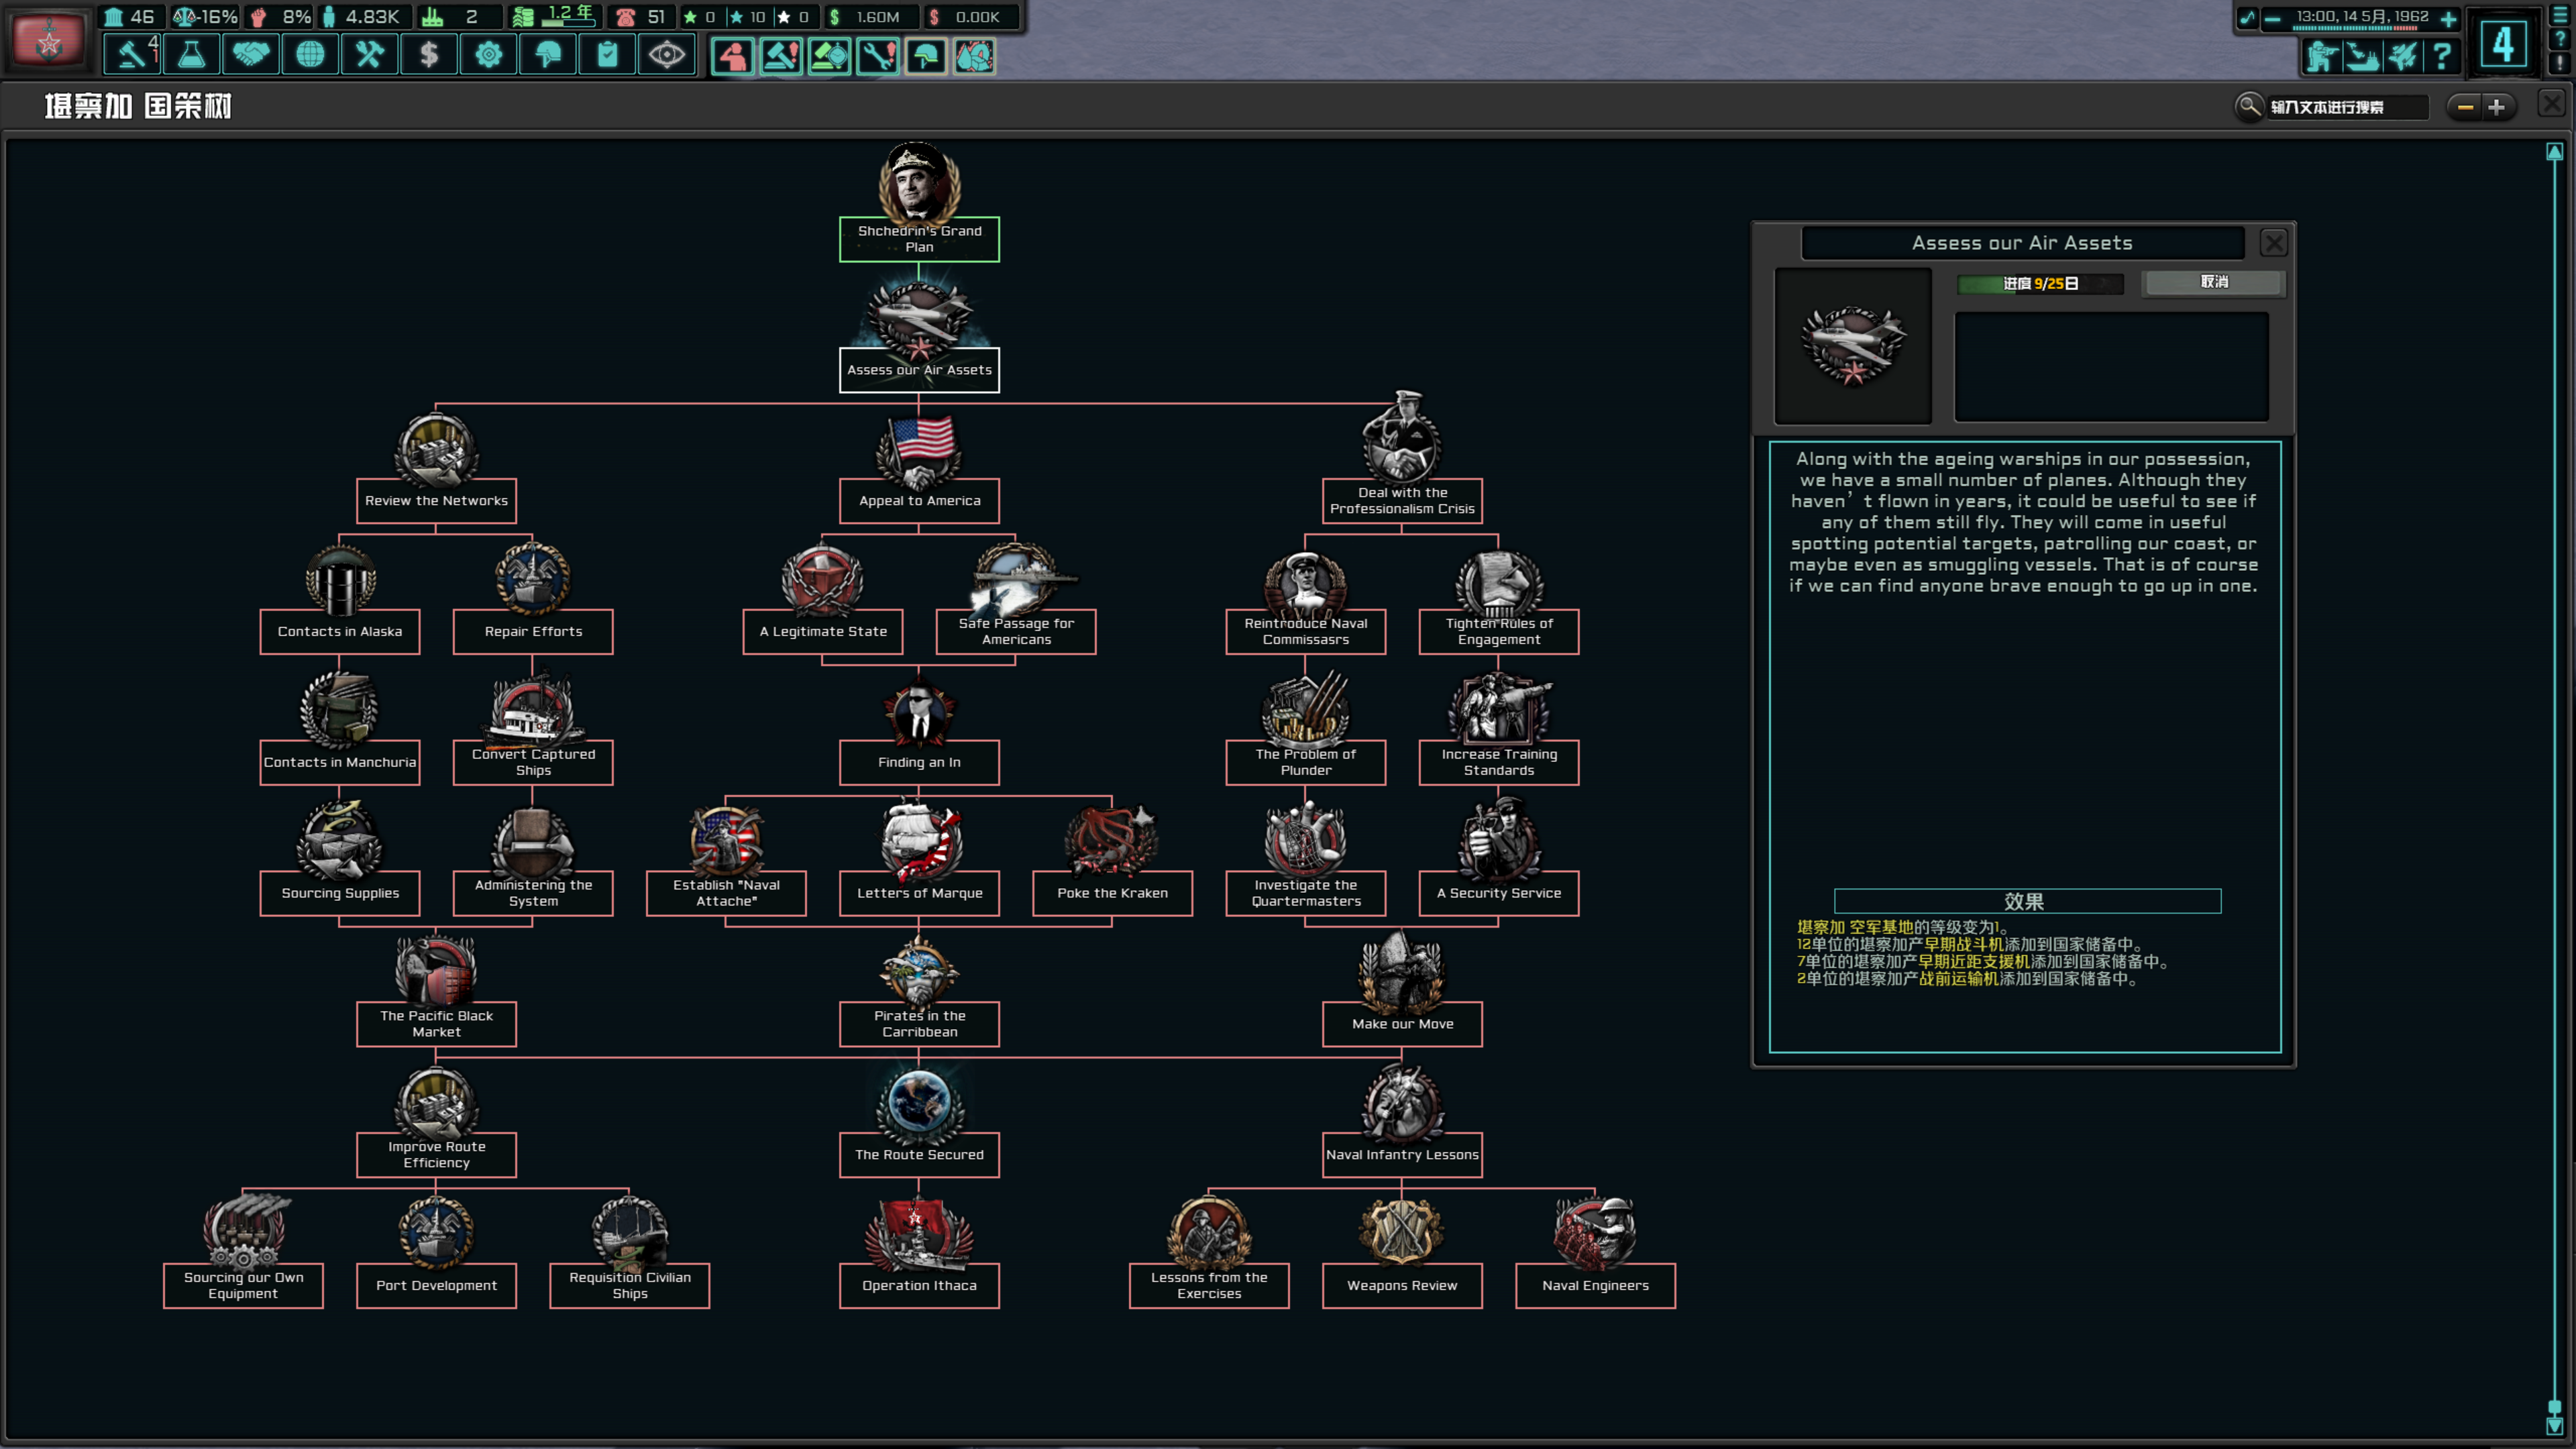Screen dimensions: 2576x1449
Task: Select The Pacific Black Market focus
Action: pyautogui.click(x=436, y=1024)
